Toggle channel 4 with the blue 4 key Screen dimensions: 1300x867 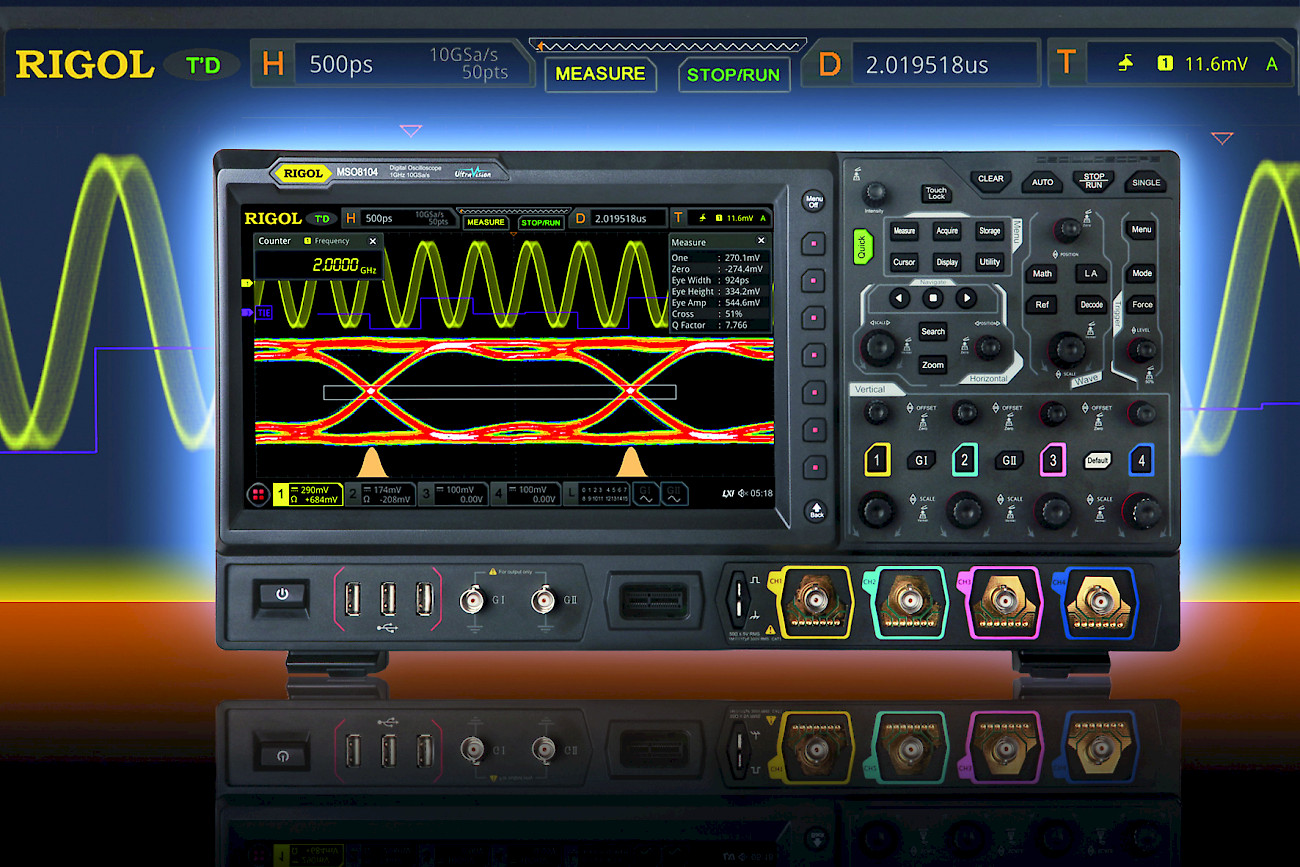pyautogui.click(x=1141, y=460)
